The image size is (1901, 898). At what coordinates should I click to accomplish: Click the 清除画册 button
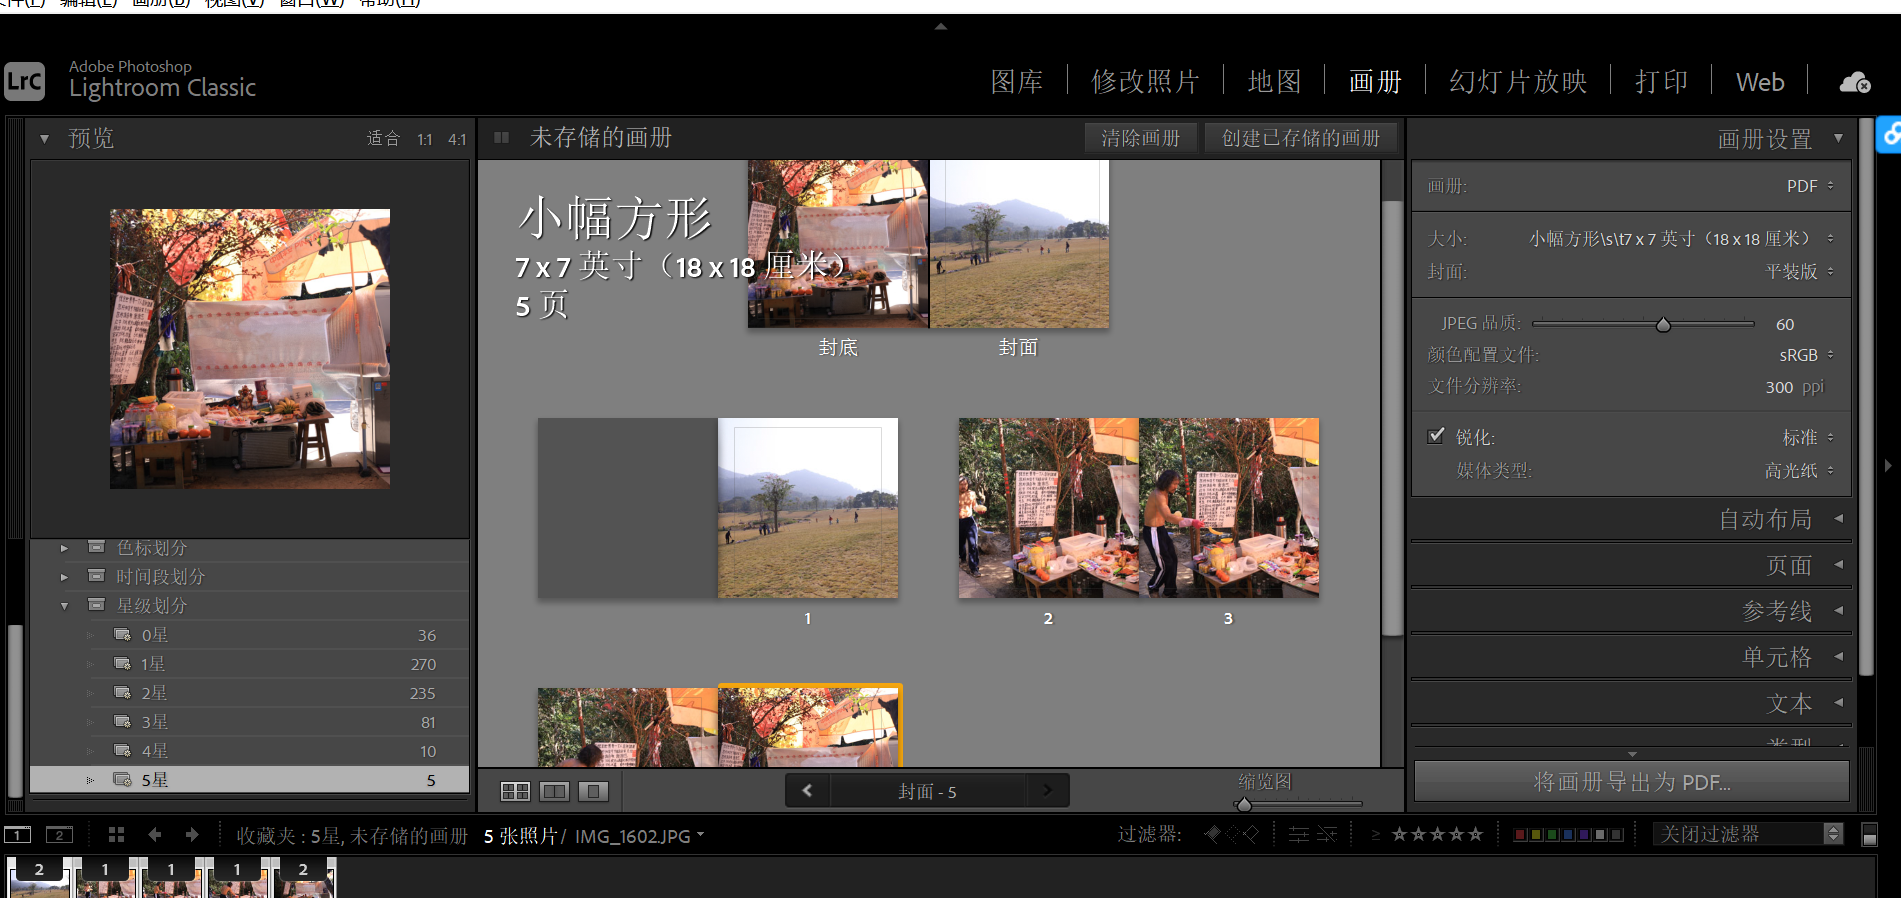tap(1141, 138)
